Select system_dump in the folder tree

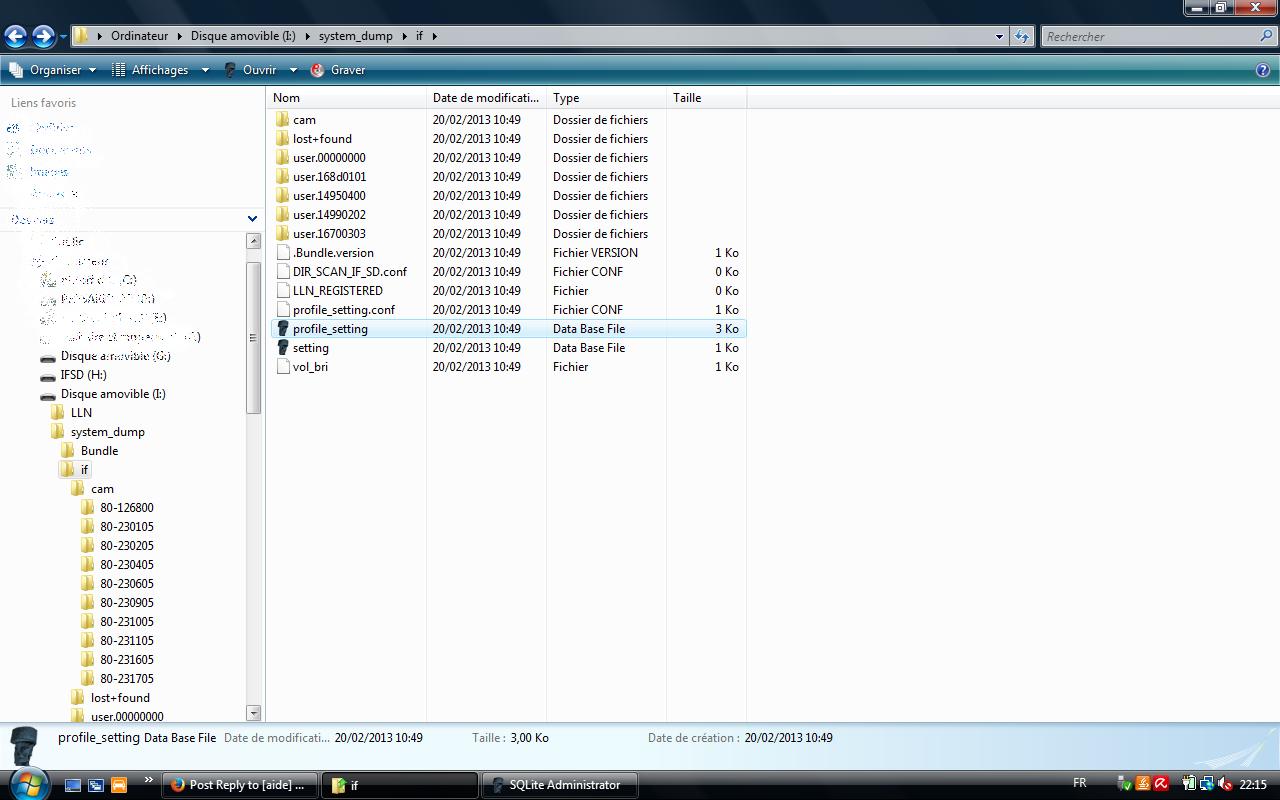(x=107, y=432)
